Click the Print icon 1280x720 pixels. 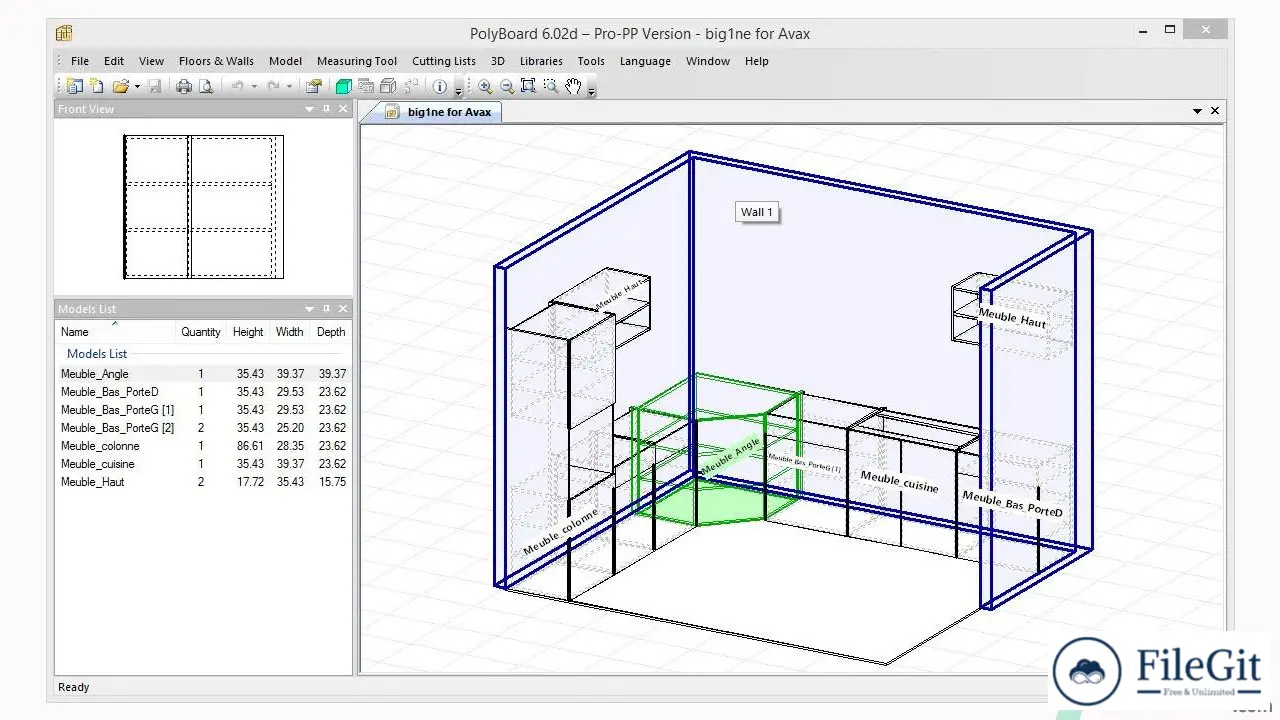click(x=184, y=87)
